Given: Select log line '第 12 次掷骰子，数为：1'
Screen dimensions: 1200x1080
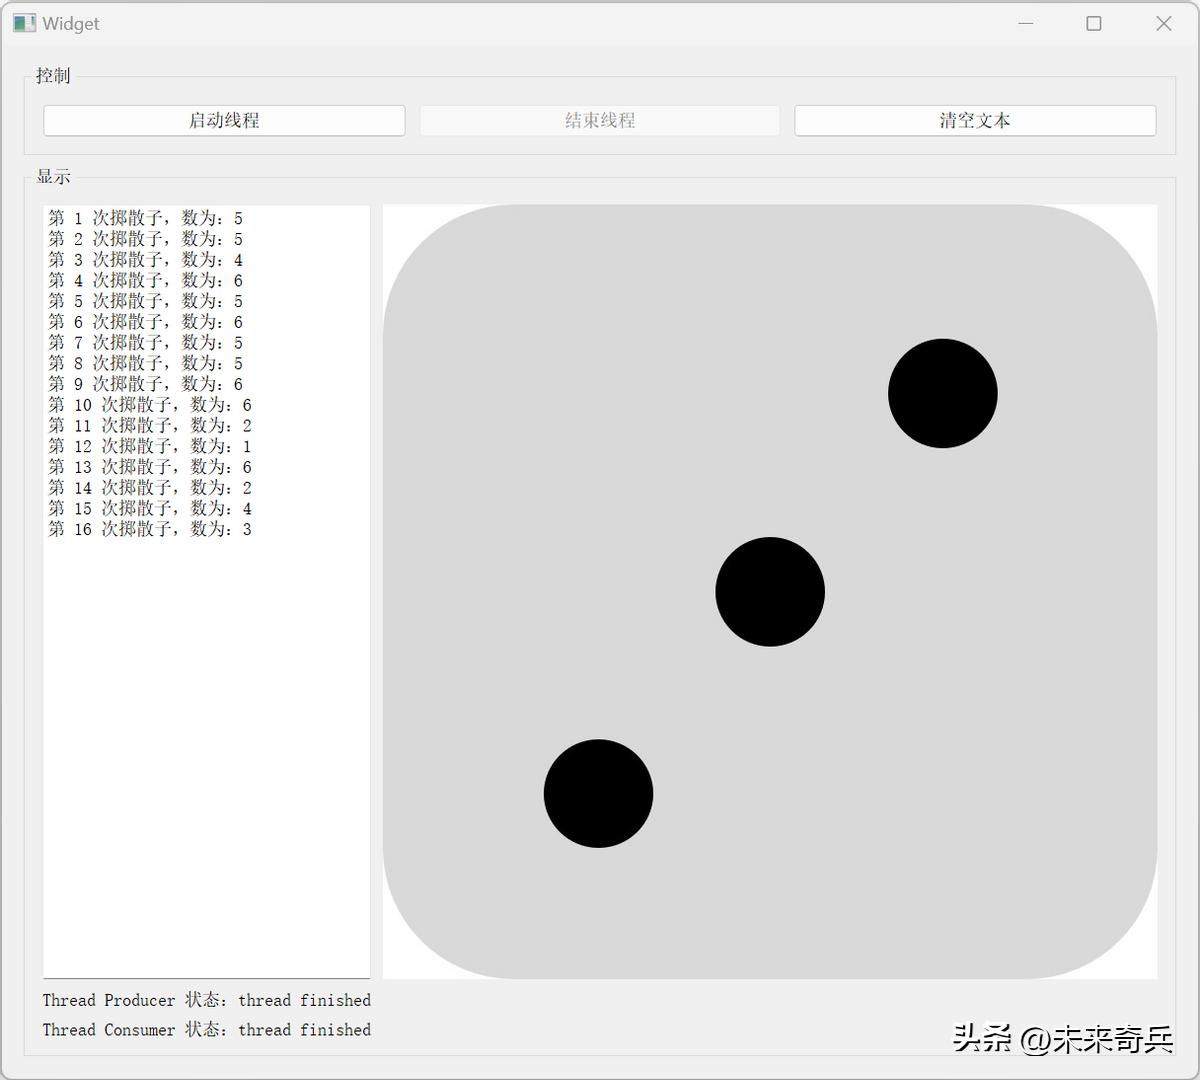Looking at the screenshot, I should (x=150, y=446).
